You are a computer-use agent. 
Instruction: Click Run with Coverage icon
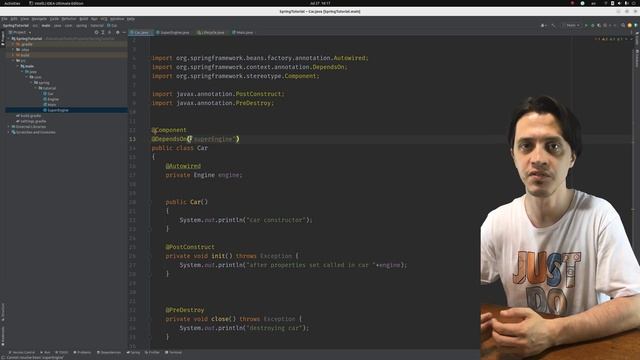[x=599, y=25]
